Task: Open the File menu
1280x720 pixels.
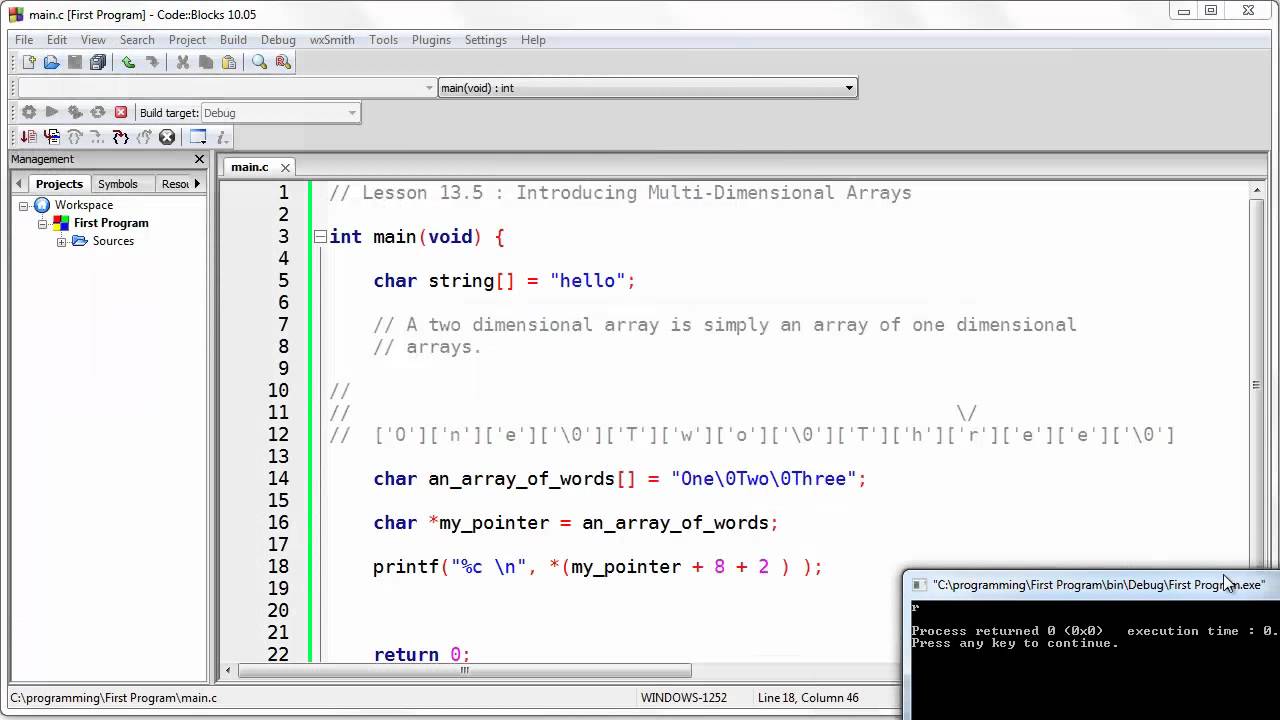Action: (x=24, y=40)
